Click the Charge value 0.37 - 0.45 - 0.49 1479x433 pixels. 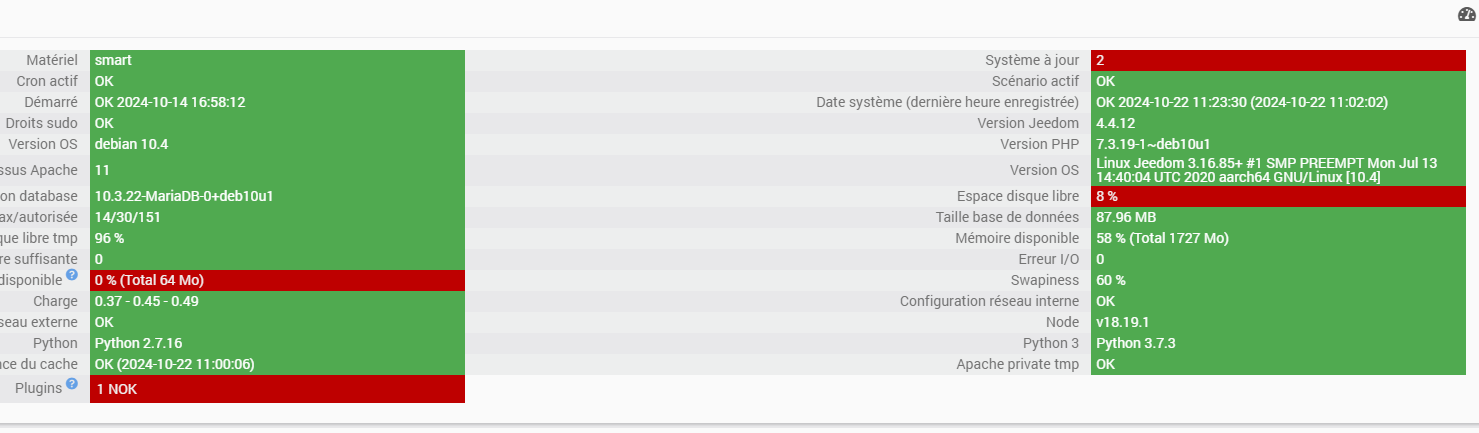[x=277, y=301]
